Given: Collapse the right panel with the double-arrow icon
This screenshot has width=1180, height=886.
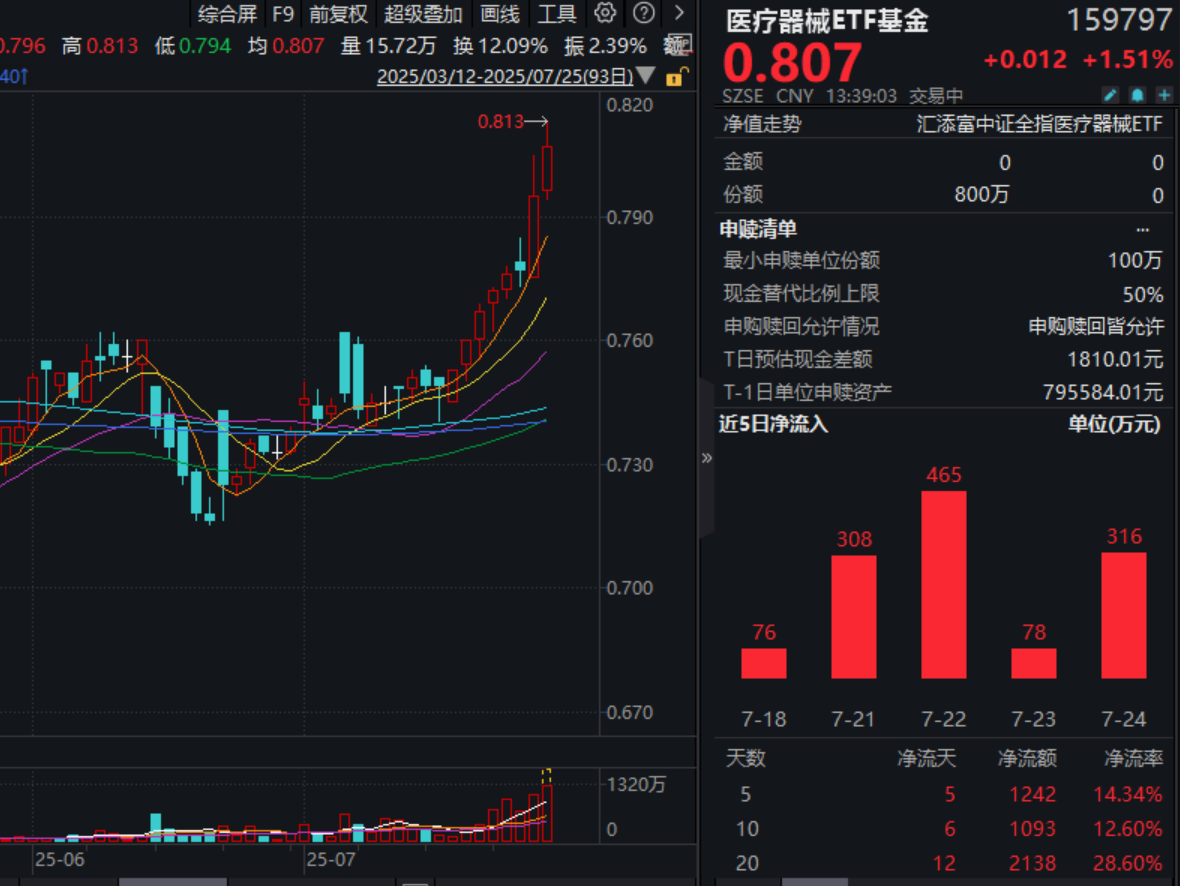Looking at the screenshot, I should [707, 456].
